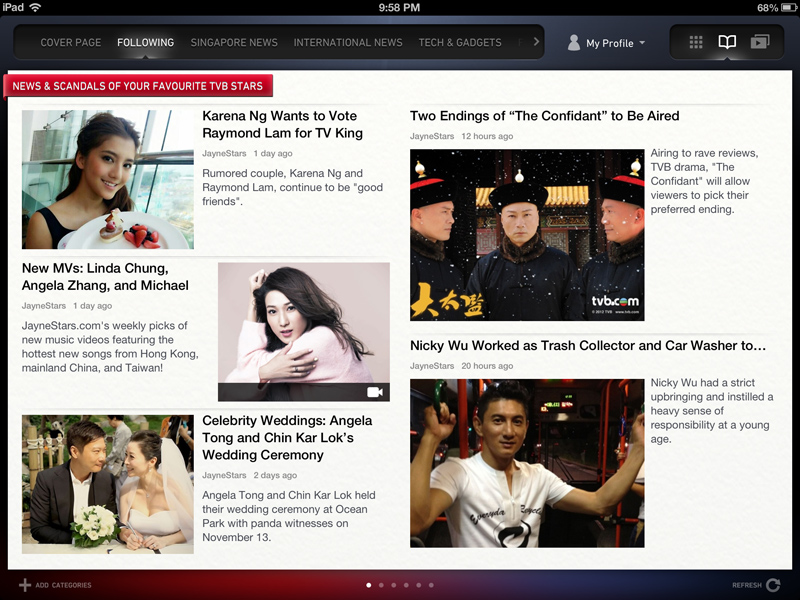
Task: Open the International News tab
Action: pos(348,43)
